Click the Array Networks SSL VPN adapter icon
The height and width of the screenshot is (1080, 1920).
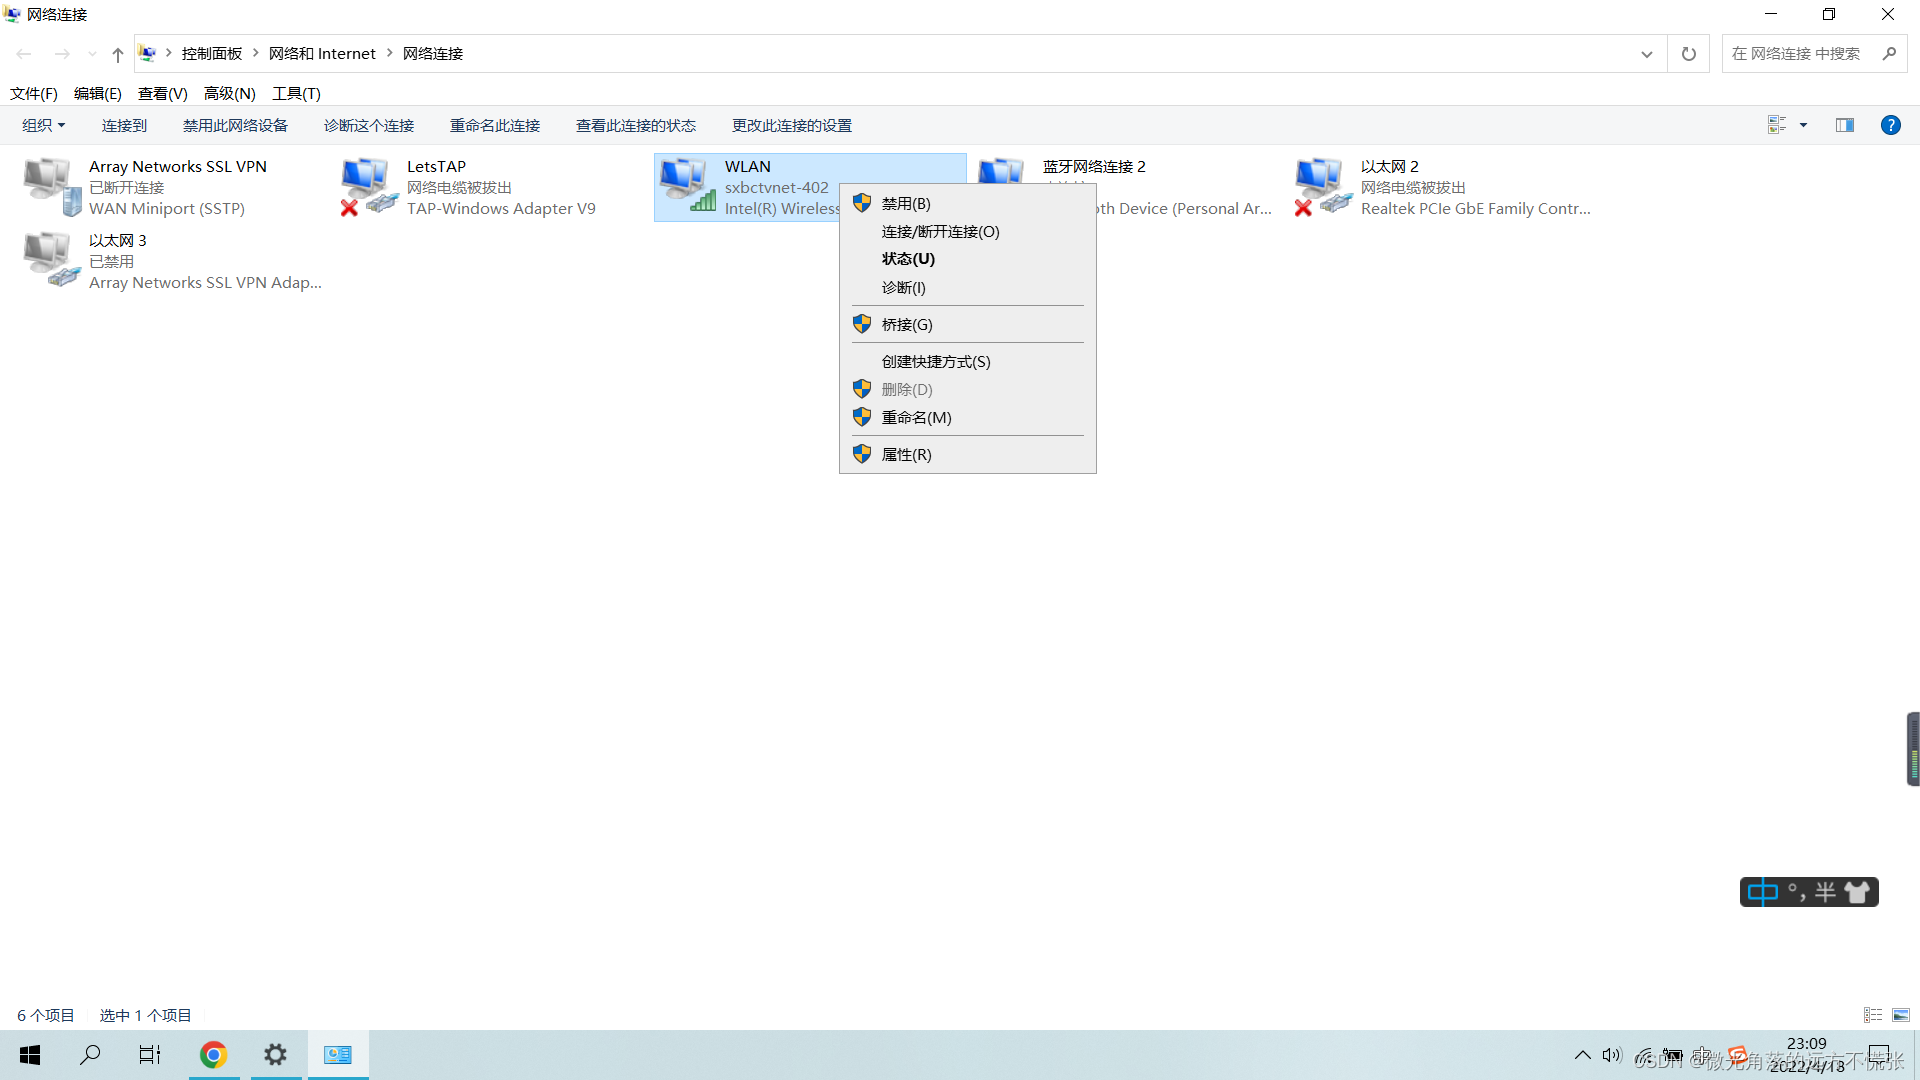52,186
